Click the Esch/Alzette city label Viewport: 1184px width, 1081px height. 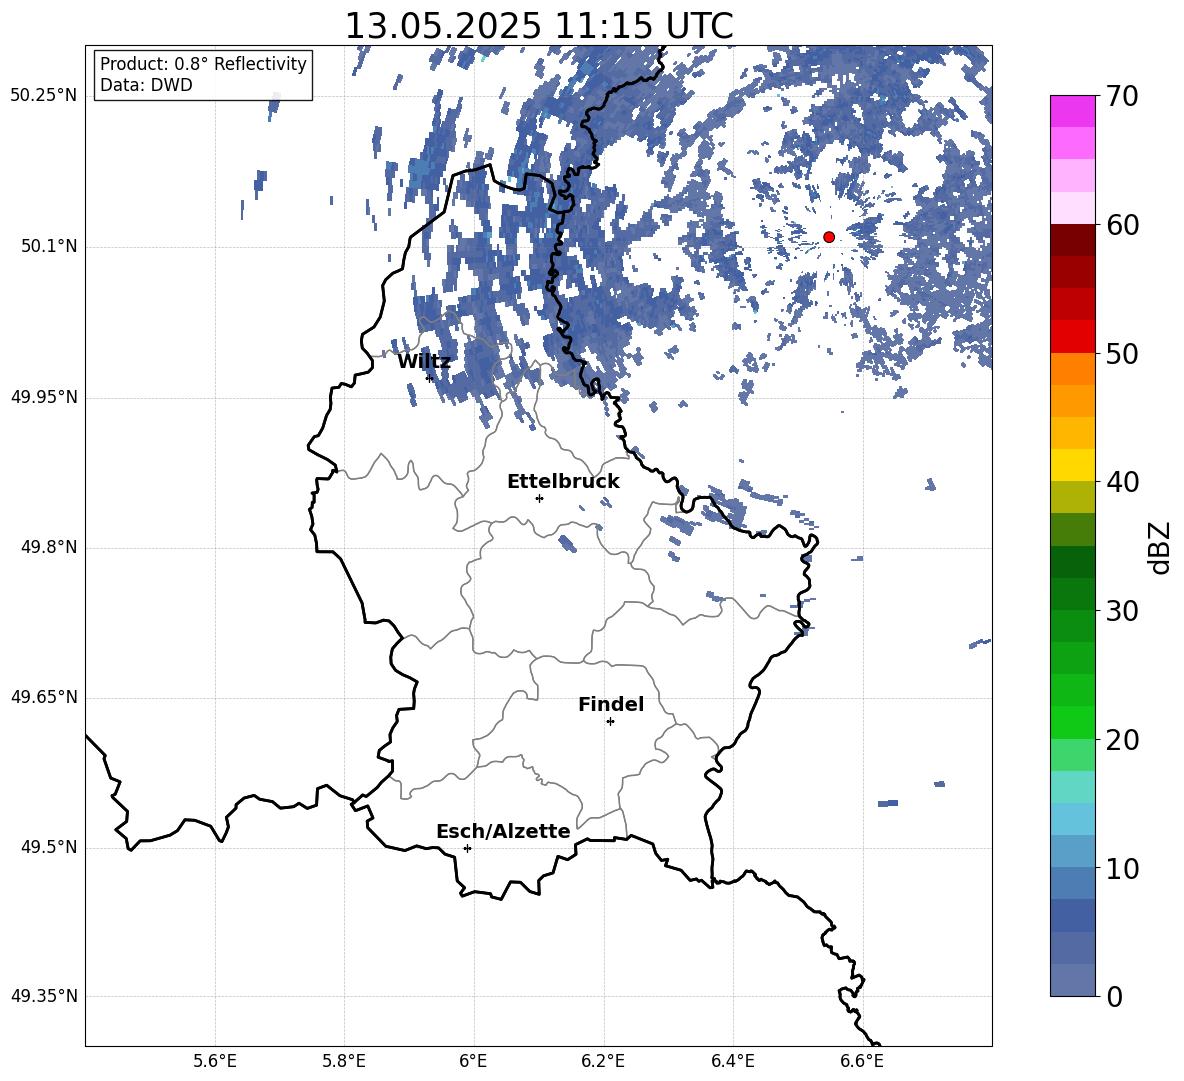(x=504, y=831)
